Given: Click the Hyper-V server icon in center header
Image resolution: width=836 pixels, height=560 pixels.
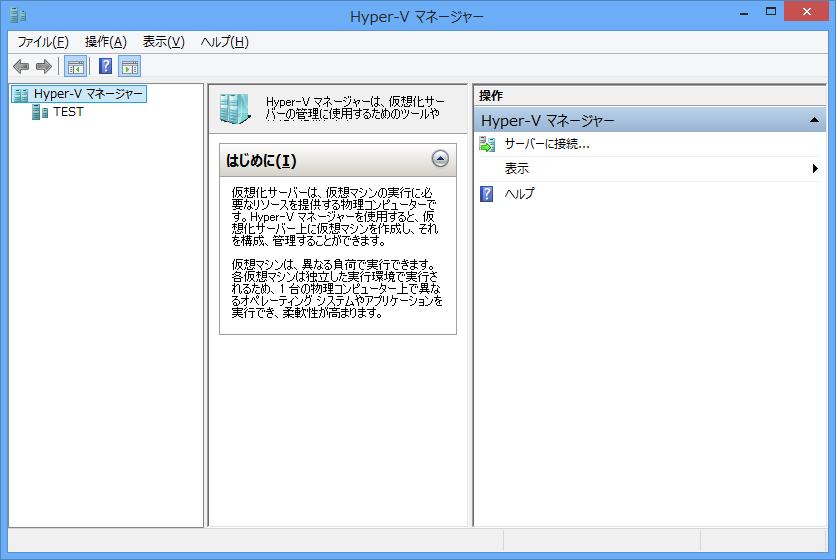Looking at the screenshot, I should point(235,109).
